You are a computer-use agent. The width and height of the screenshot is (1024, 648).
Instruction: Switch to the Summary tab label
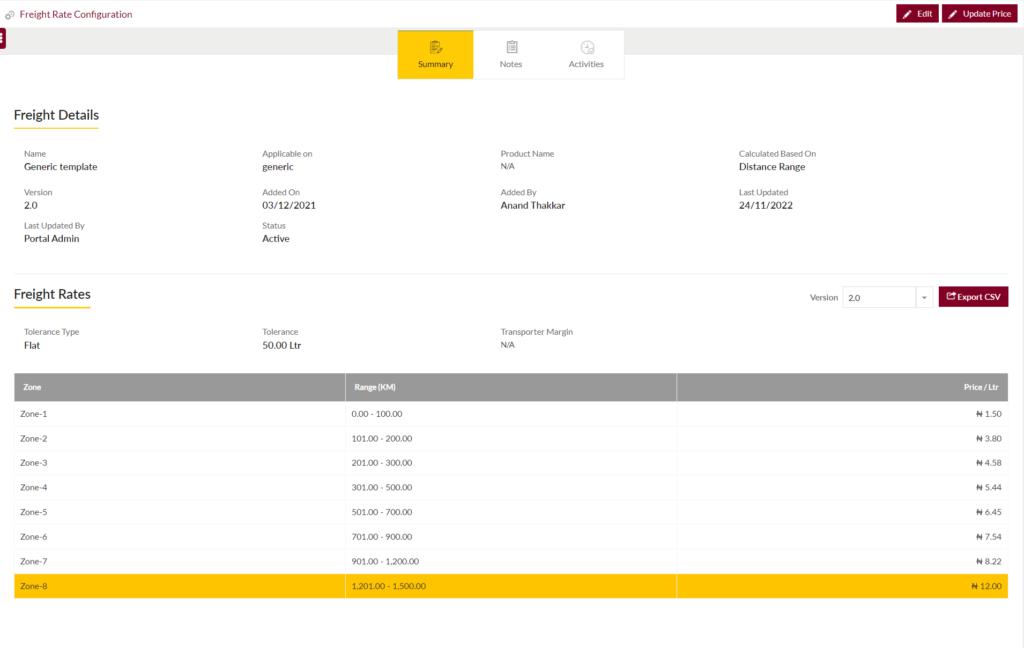tap(436, 64)
